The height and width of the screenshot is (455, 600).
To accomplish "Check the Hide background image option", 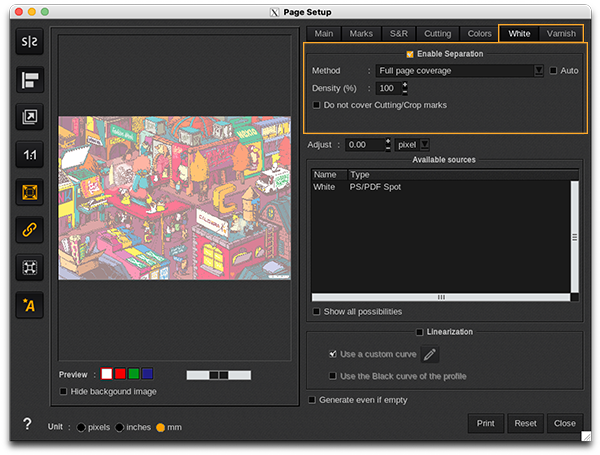I will click(65, 391).
